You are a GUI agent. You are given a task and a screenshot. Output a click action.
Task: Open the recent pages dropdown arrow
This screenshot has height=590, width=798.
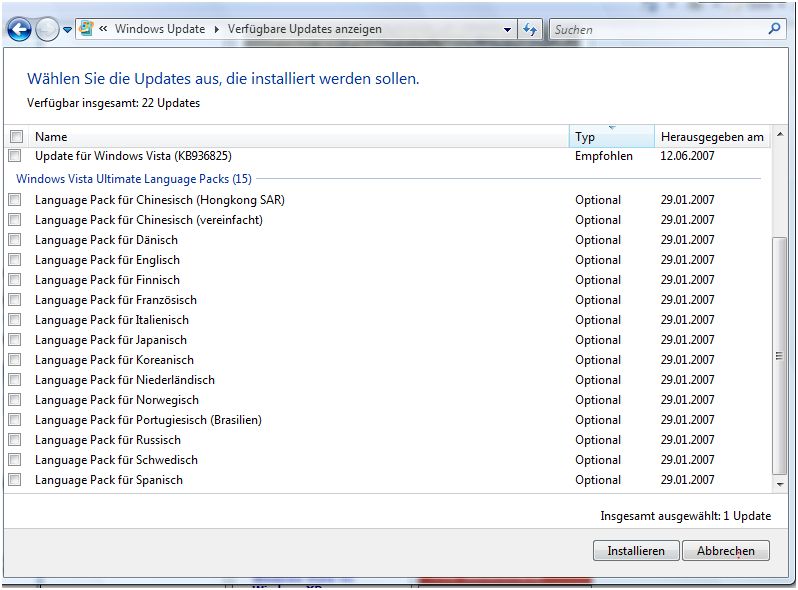tap(68, 30)
